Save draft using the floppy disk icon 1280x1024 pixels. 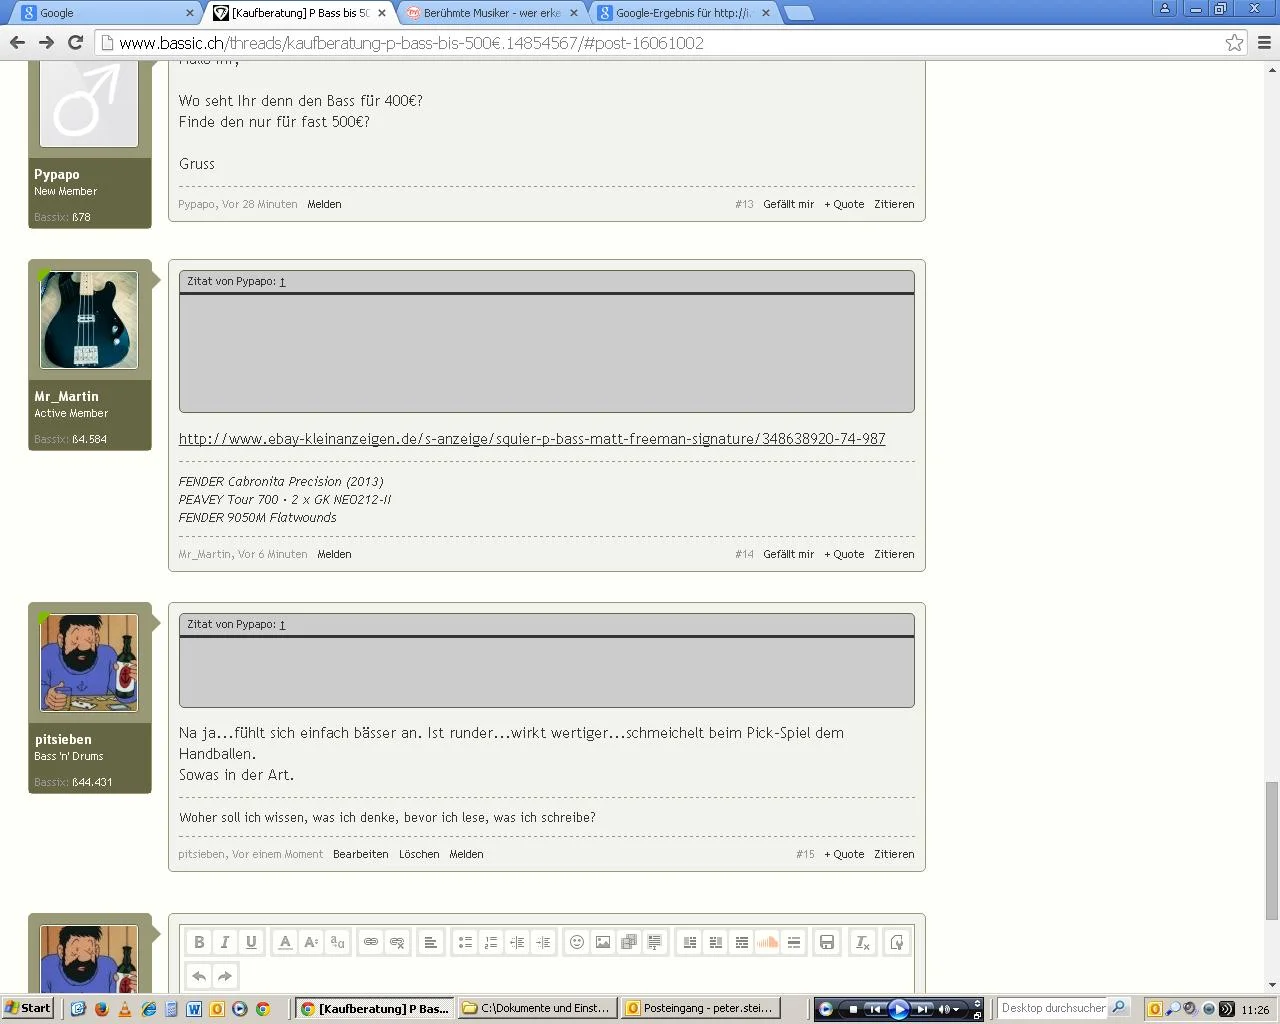coord(827,942)
